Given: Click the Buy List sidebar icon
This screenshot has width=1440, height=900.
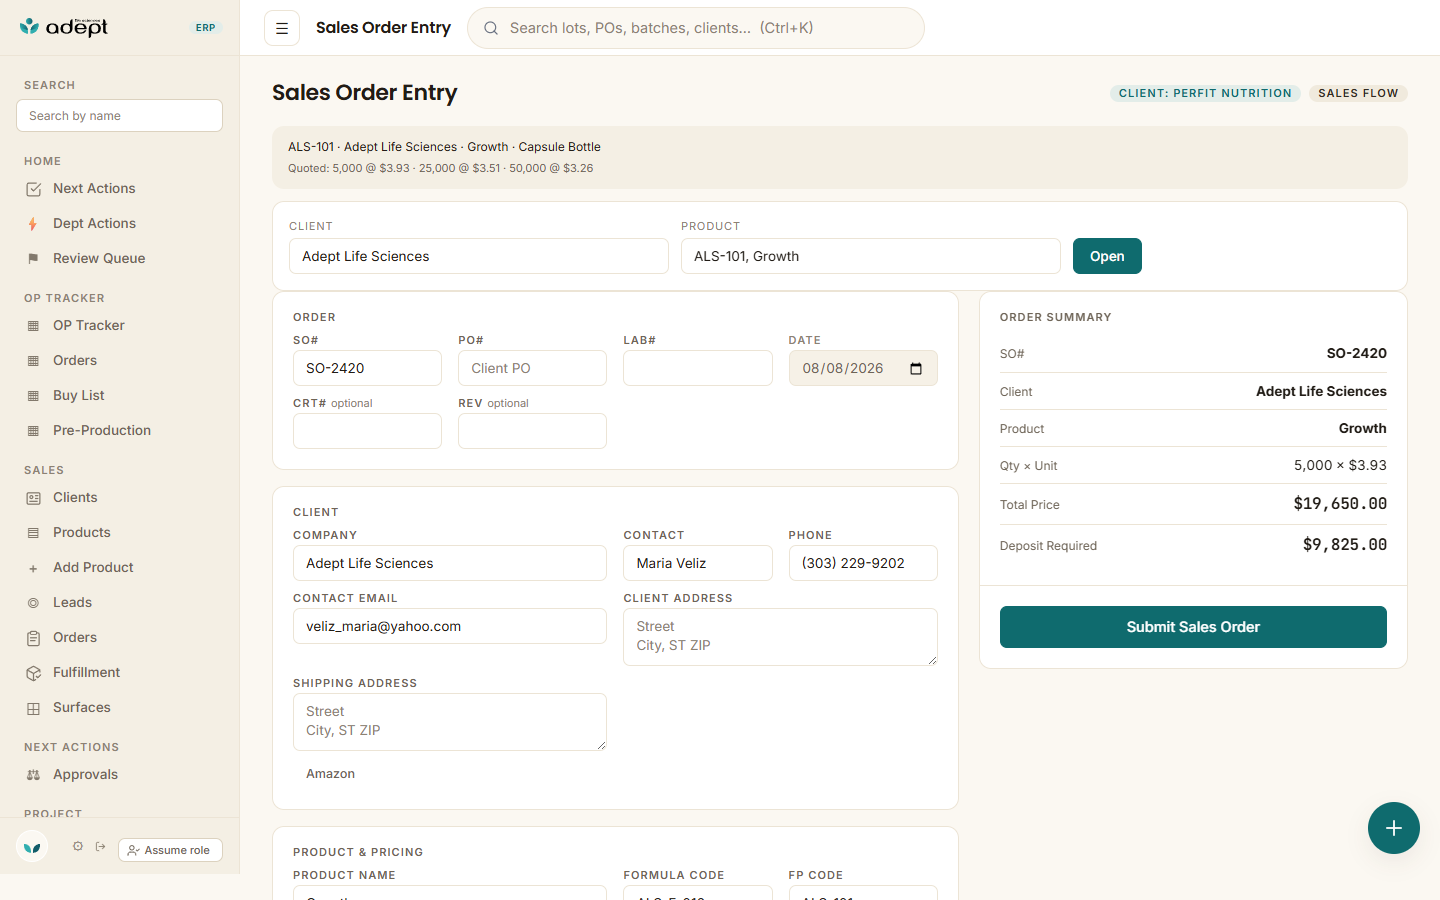Looking at the screenshot, I should pos(33,396).
